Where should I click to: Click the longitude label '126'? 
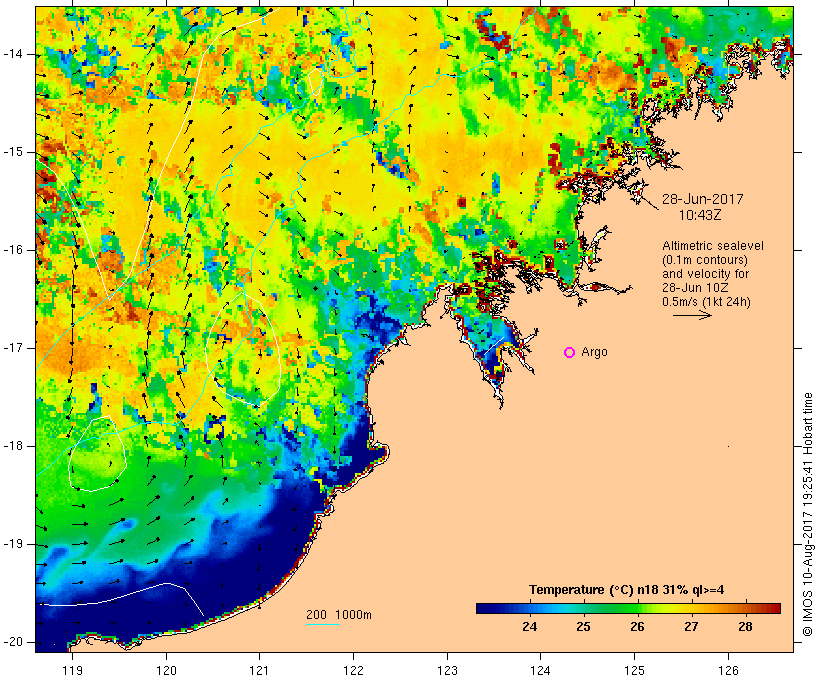[x=728, y=670]
